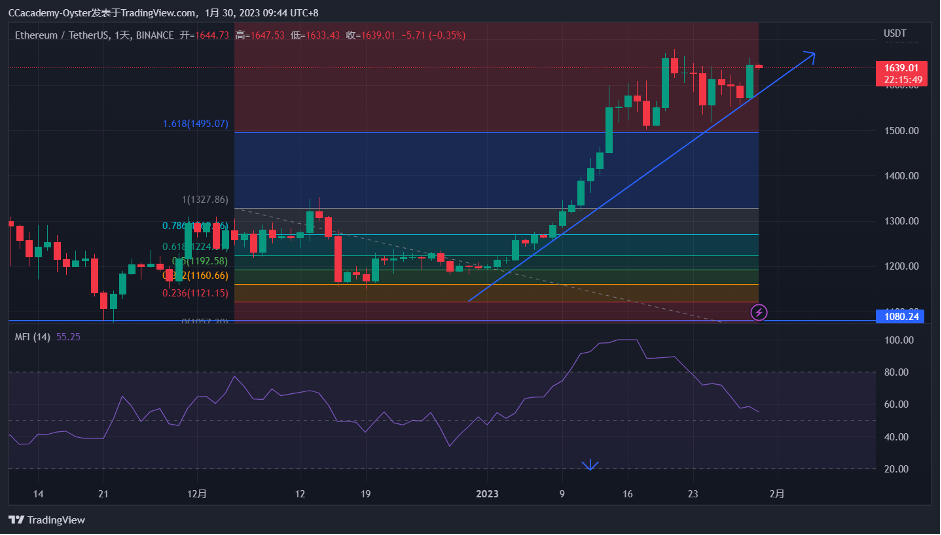Select the 0.236(1121.15) Fibonacci level label

[196, 293]
